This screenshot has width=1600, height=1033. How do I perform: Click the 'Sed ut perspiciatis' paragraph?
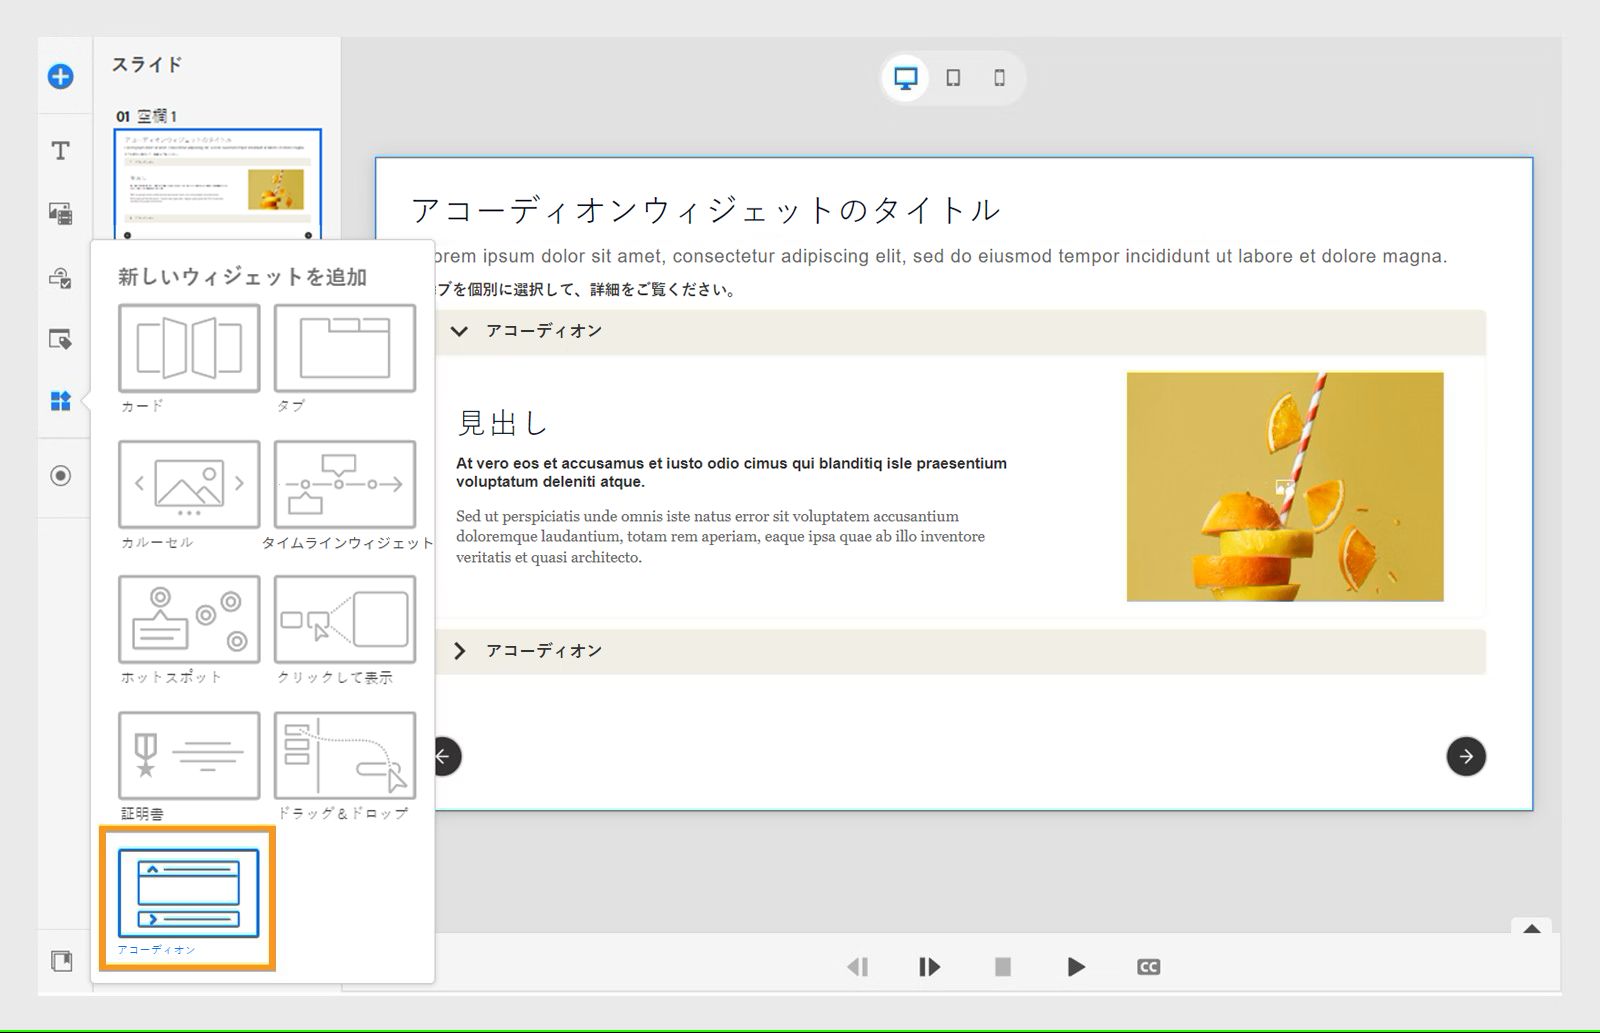click(x=721, y=537)
